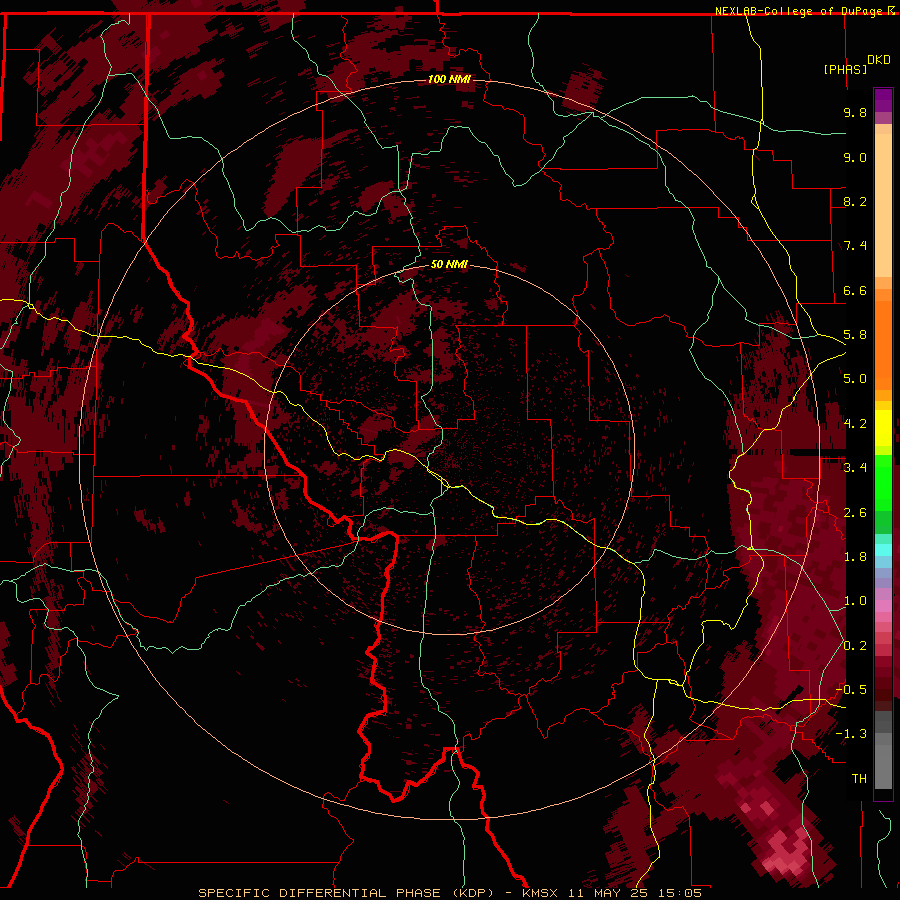The height and width of the screenshot is (900, 900).
Task: Pick the cyan band in color bar
Action: (x=883, y=550)
